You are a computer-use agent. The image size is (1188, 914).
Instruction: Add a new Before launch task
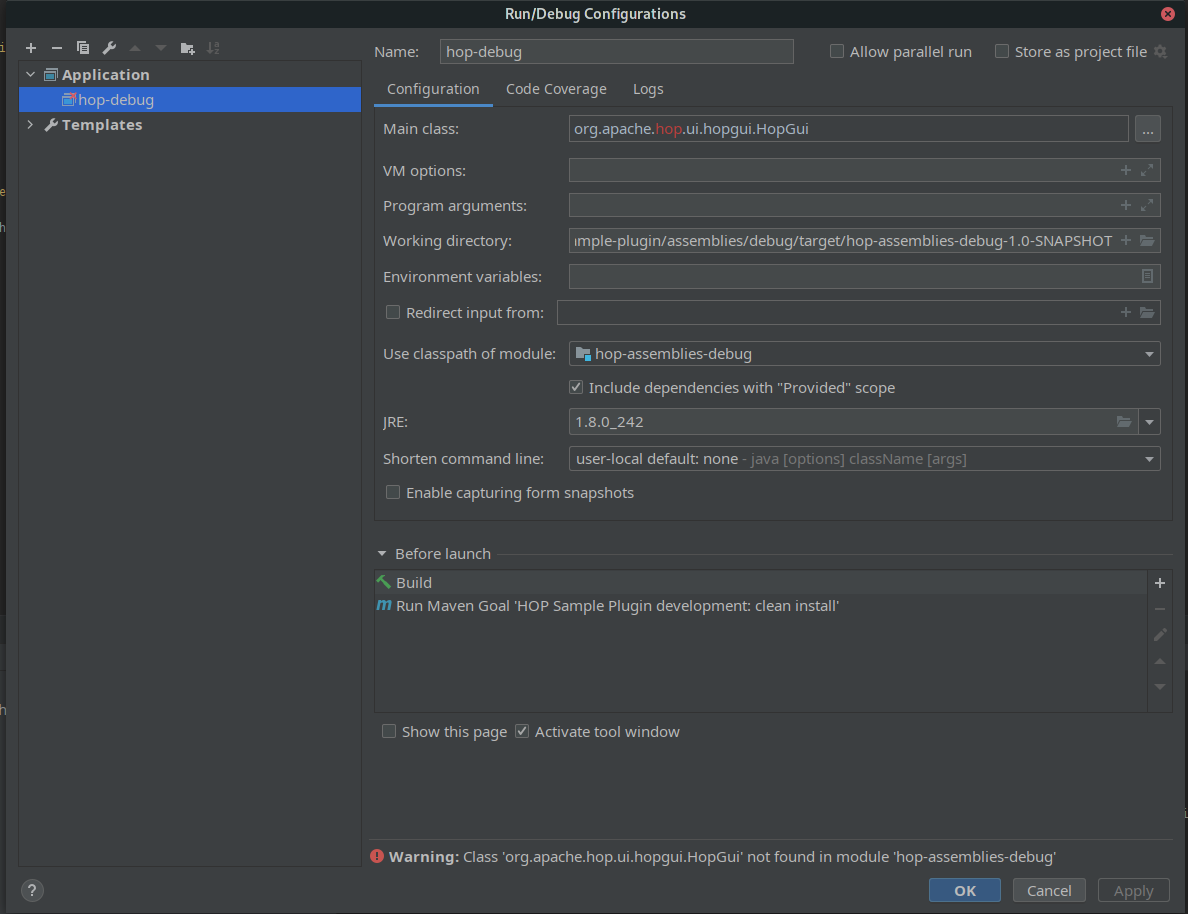pos(1159,582)
